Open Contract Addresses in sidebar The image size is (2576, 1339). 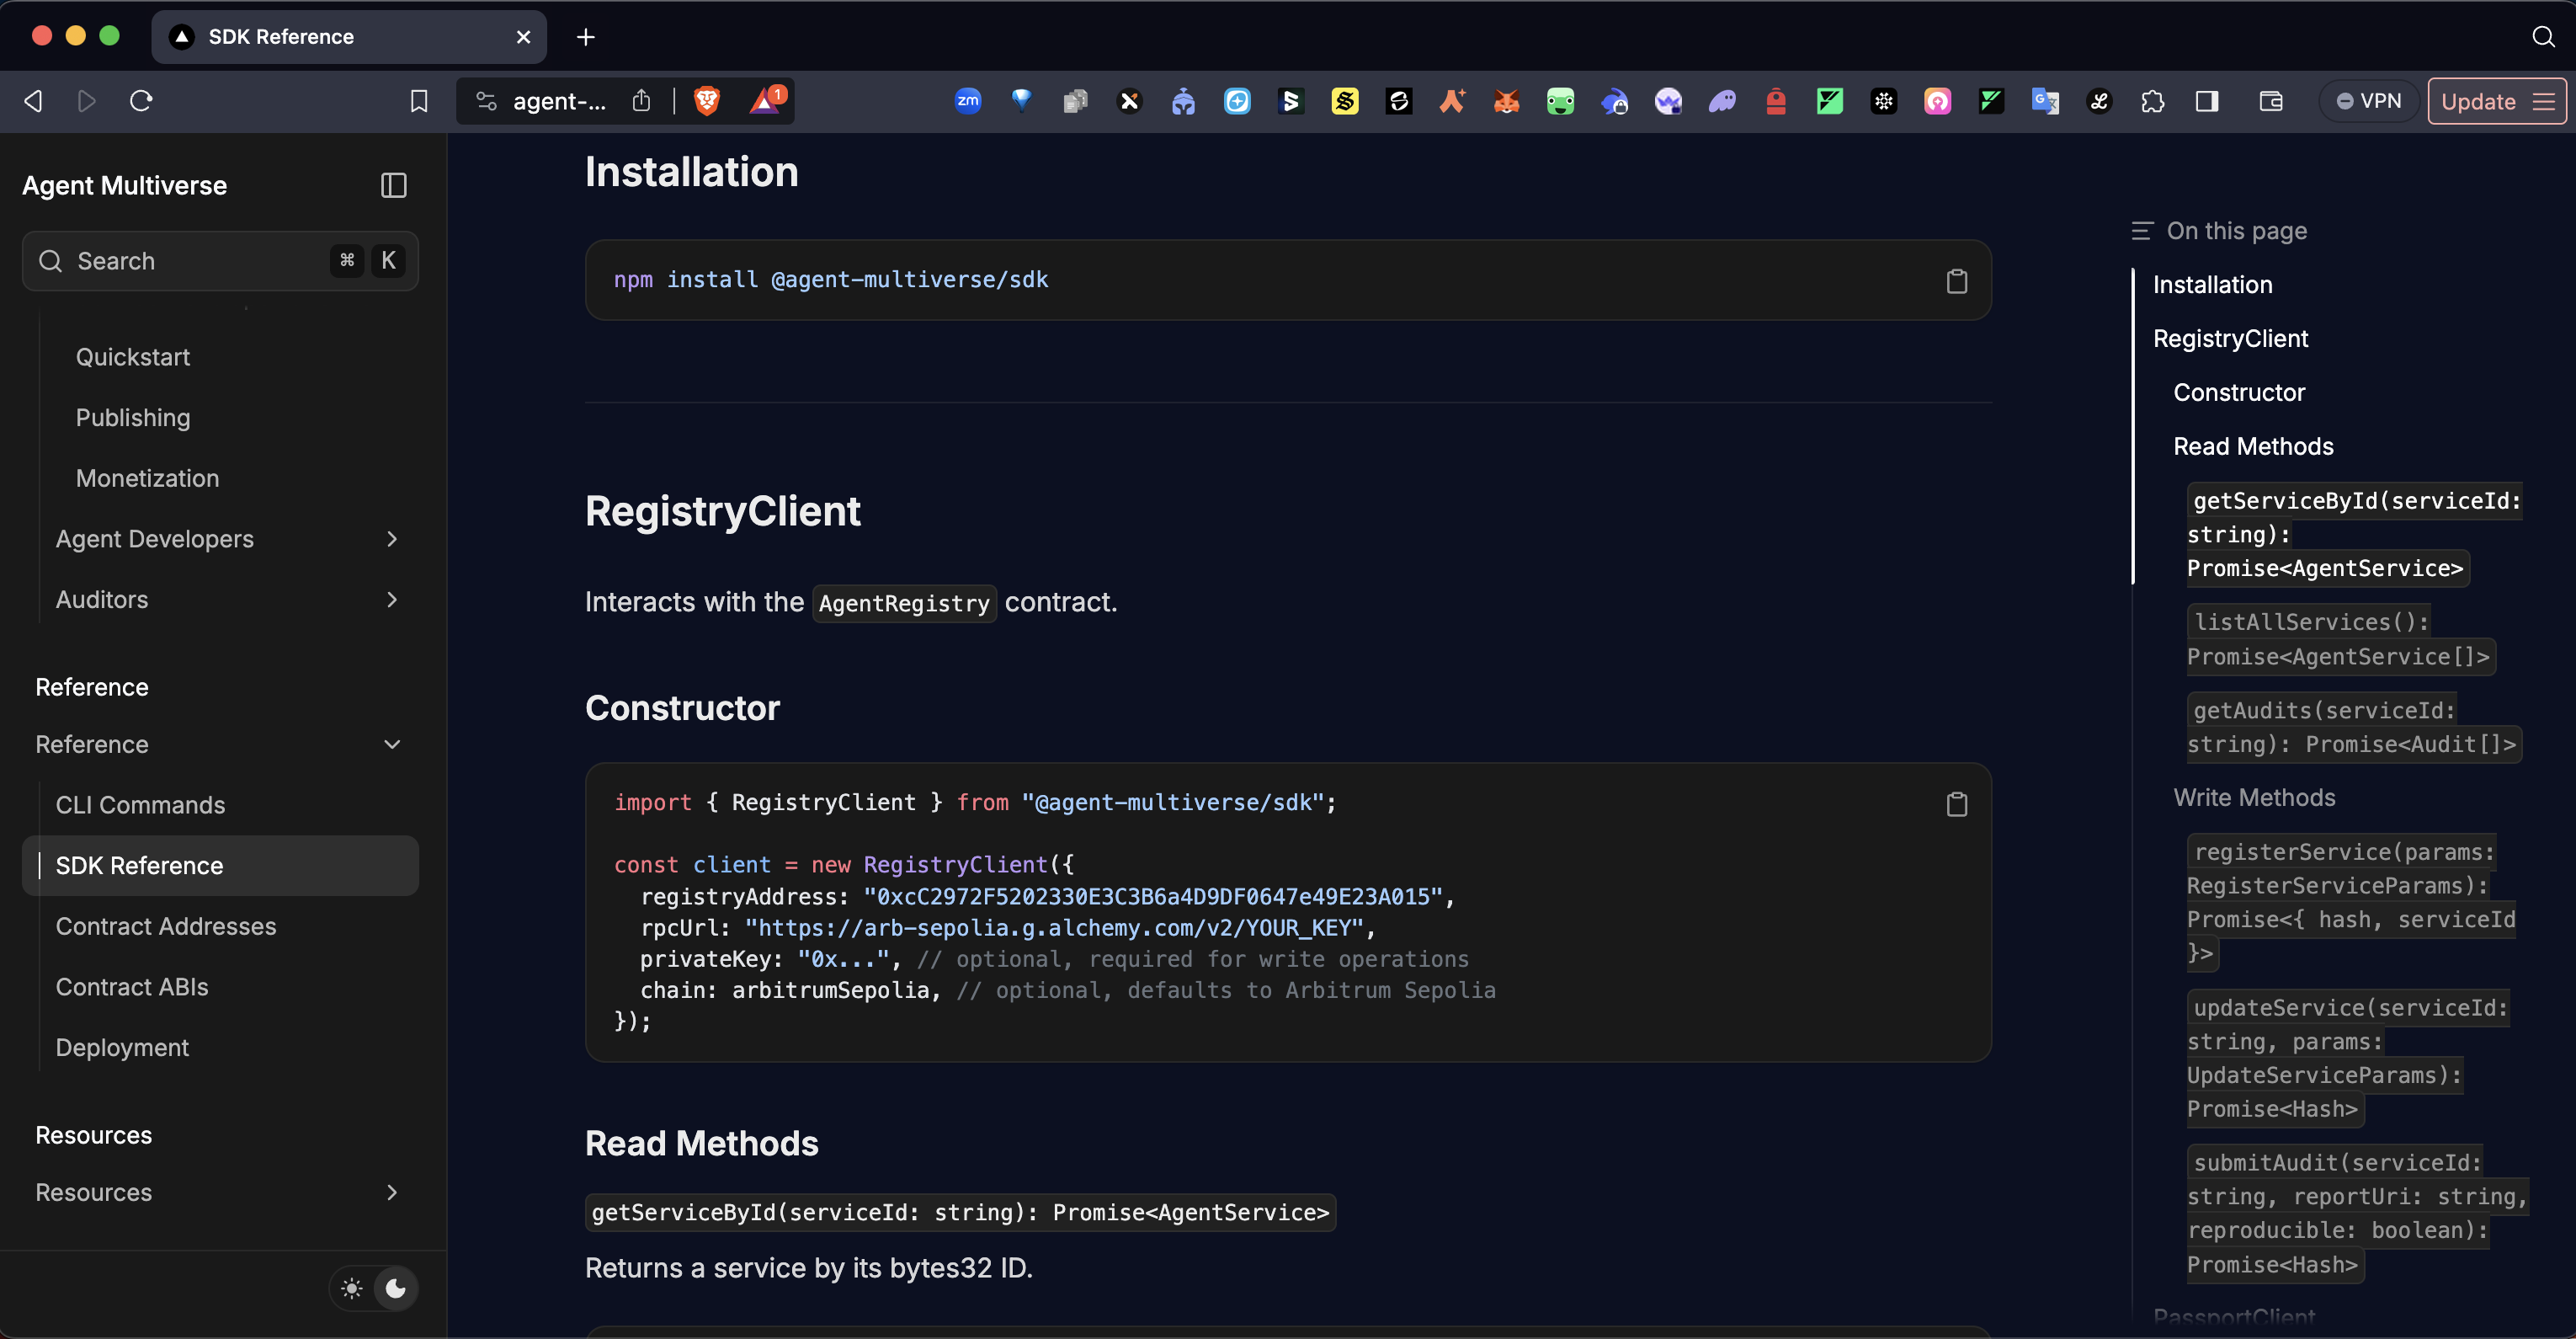(x=166, y=926)
